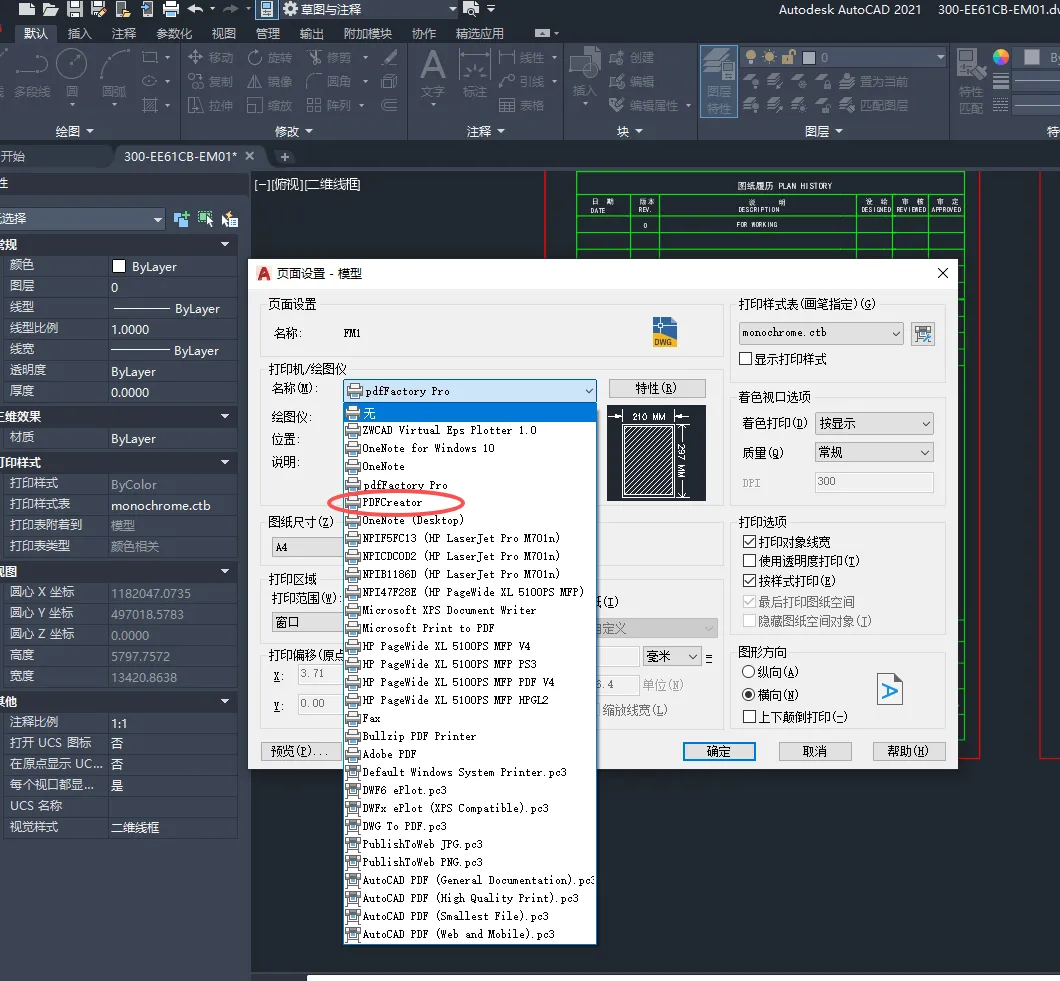Screen dimensions: 1060x981
Task: Select the Fillet (圆角) tool
Action: (329, 81)
